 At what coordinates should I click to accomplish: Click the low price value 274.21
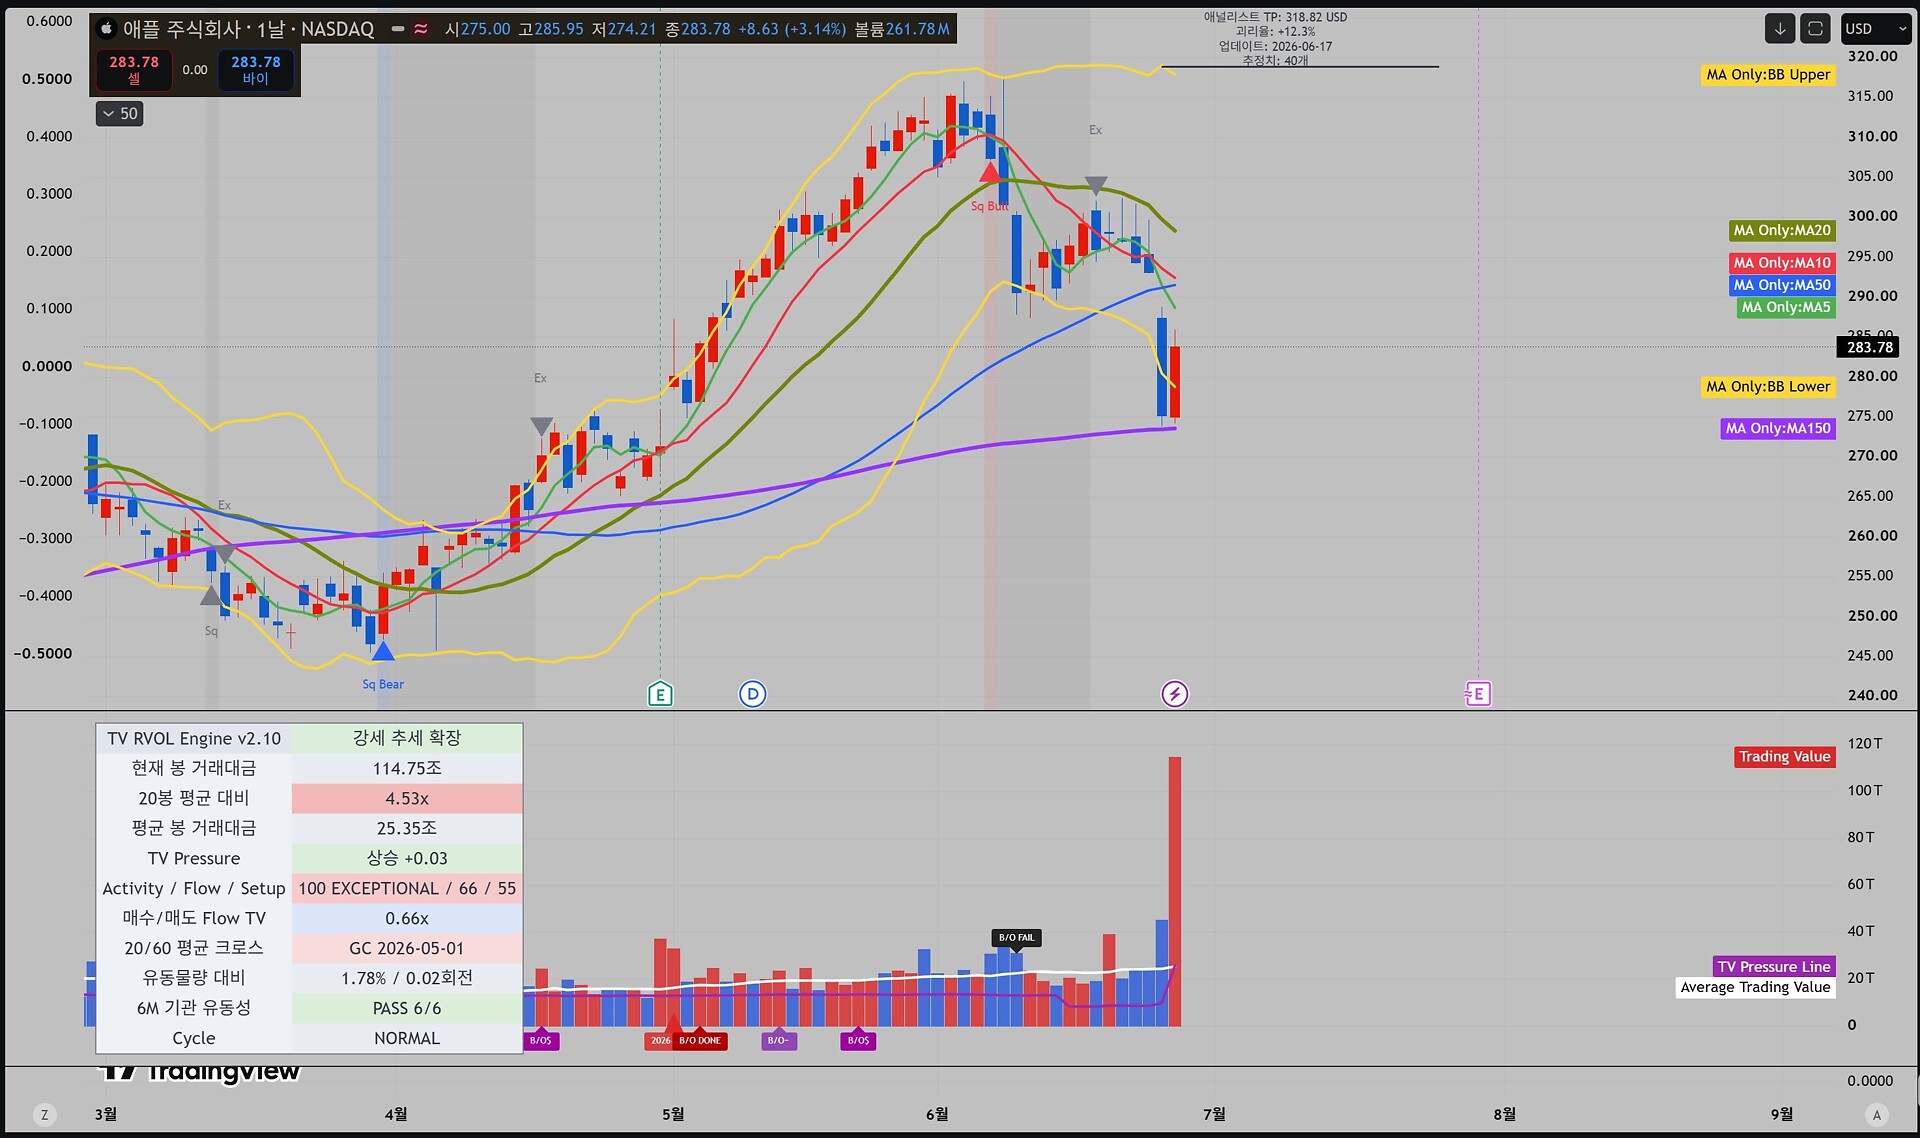632,29
